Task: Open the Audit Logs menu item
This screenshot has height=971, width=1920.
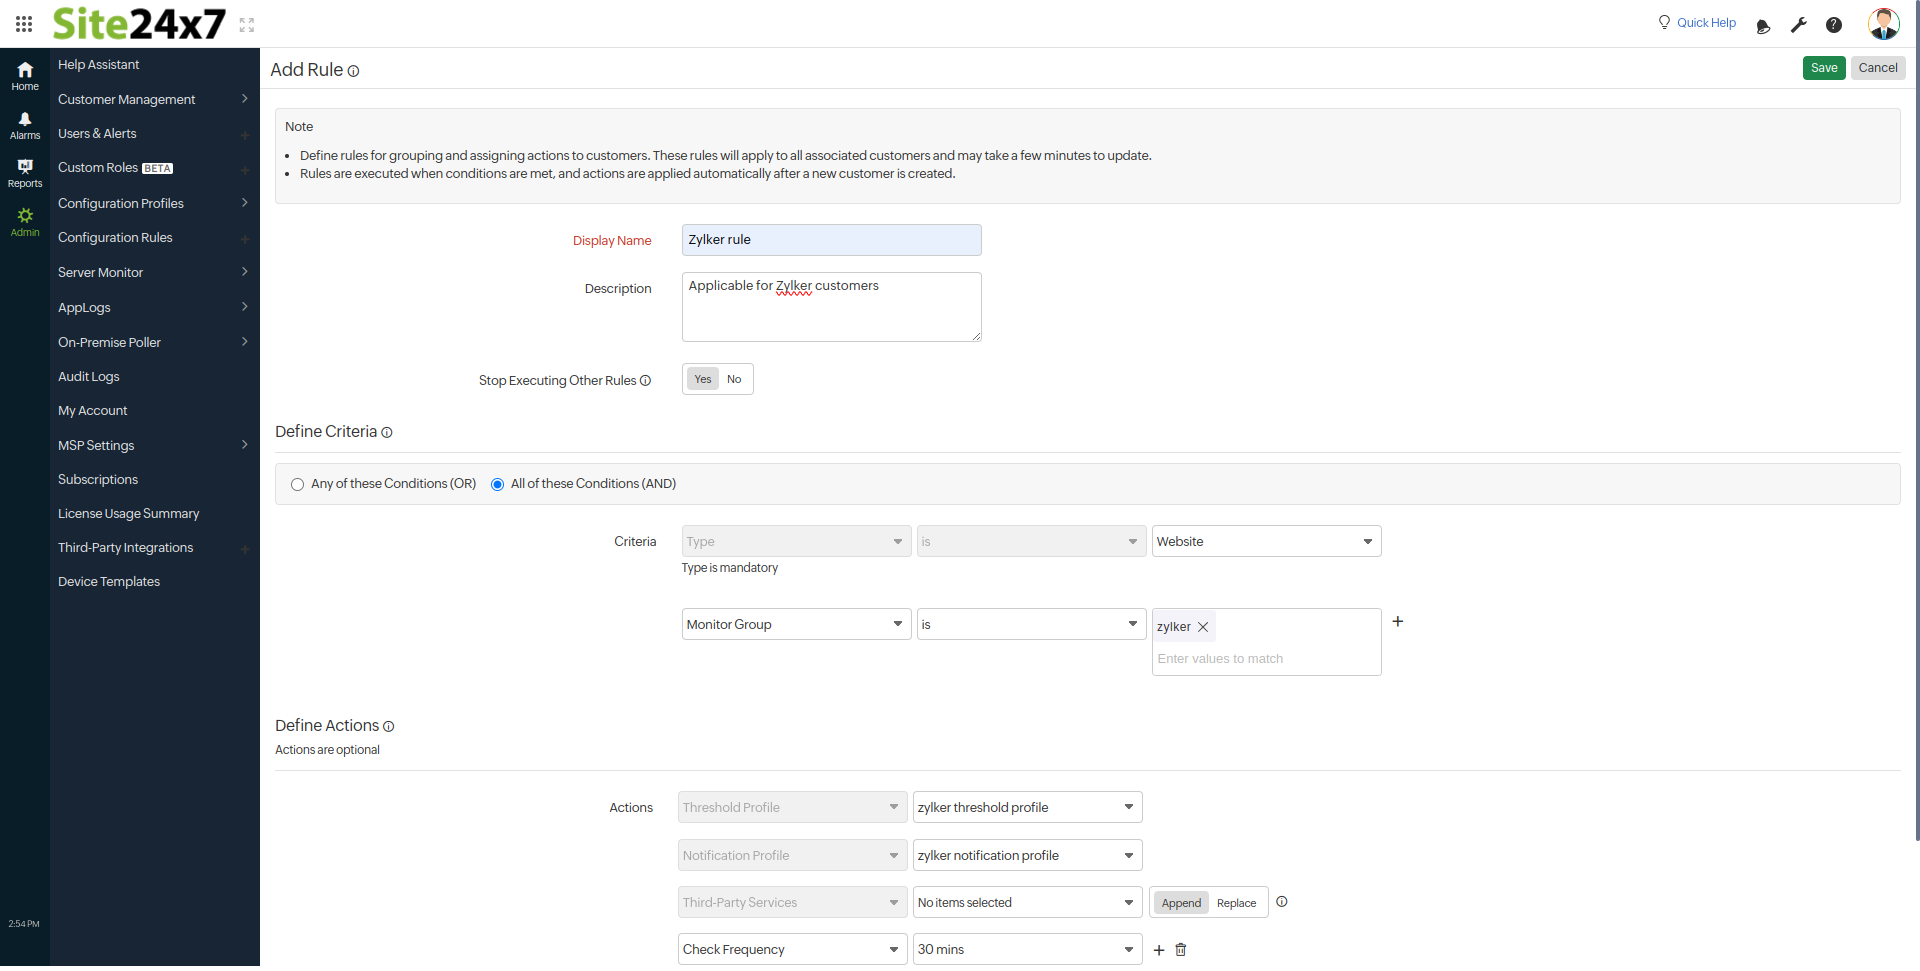Action: 88,376
